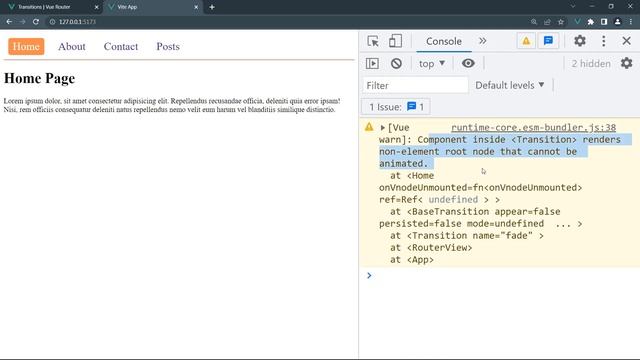Show more DevTools tabs with double chevron
This screenshot has width=640, height=360.
tap(482, 41)
